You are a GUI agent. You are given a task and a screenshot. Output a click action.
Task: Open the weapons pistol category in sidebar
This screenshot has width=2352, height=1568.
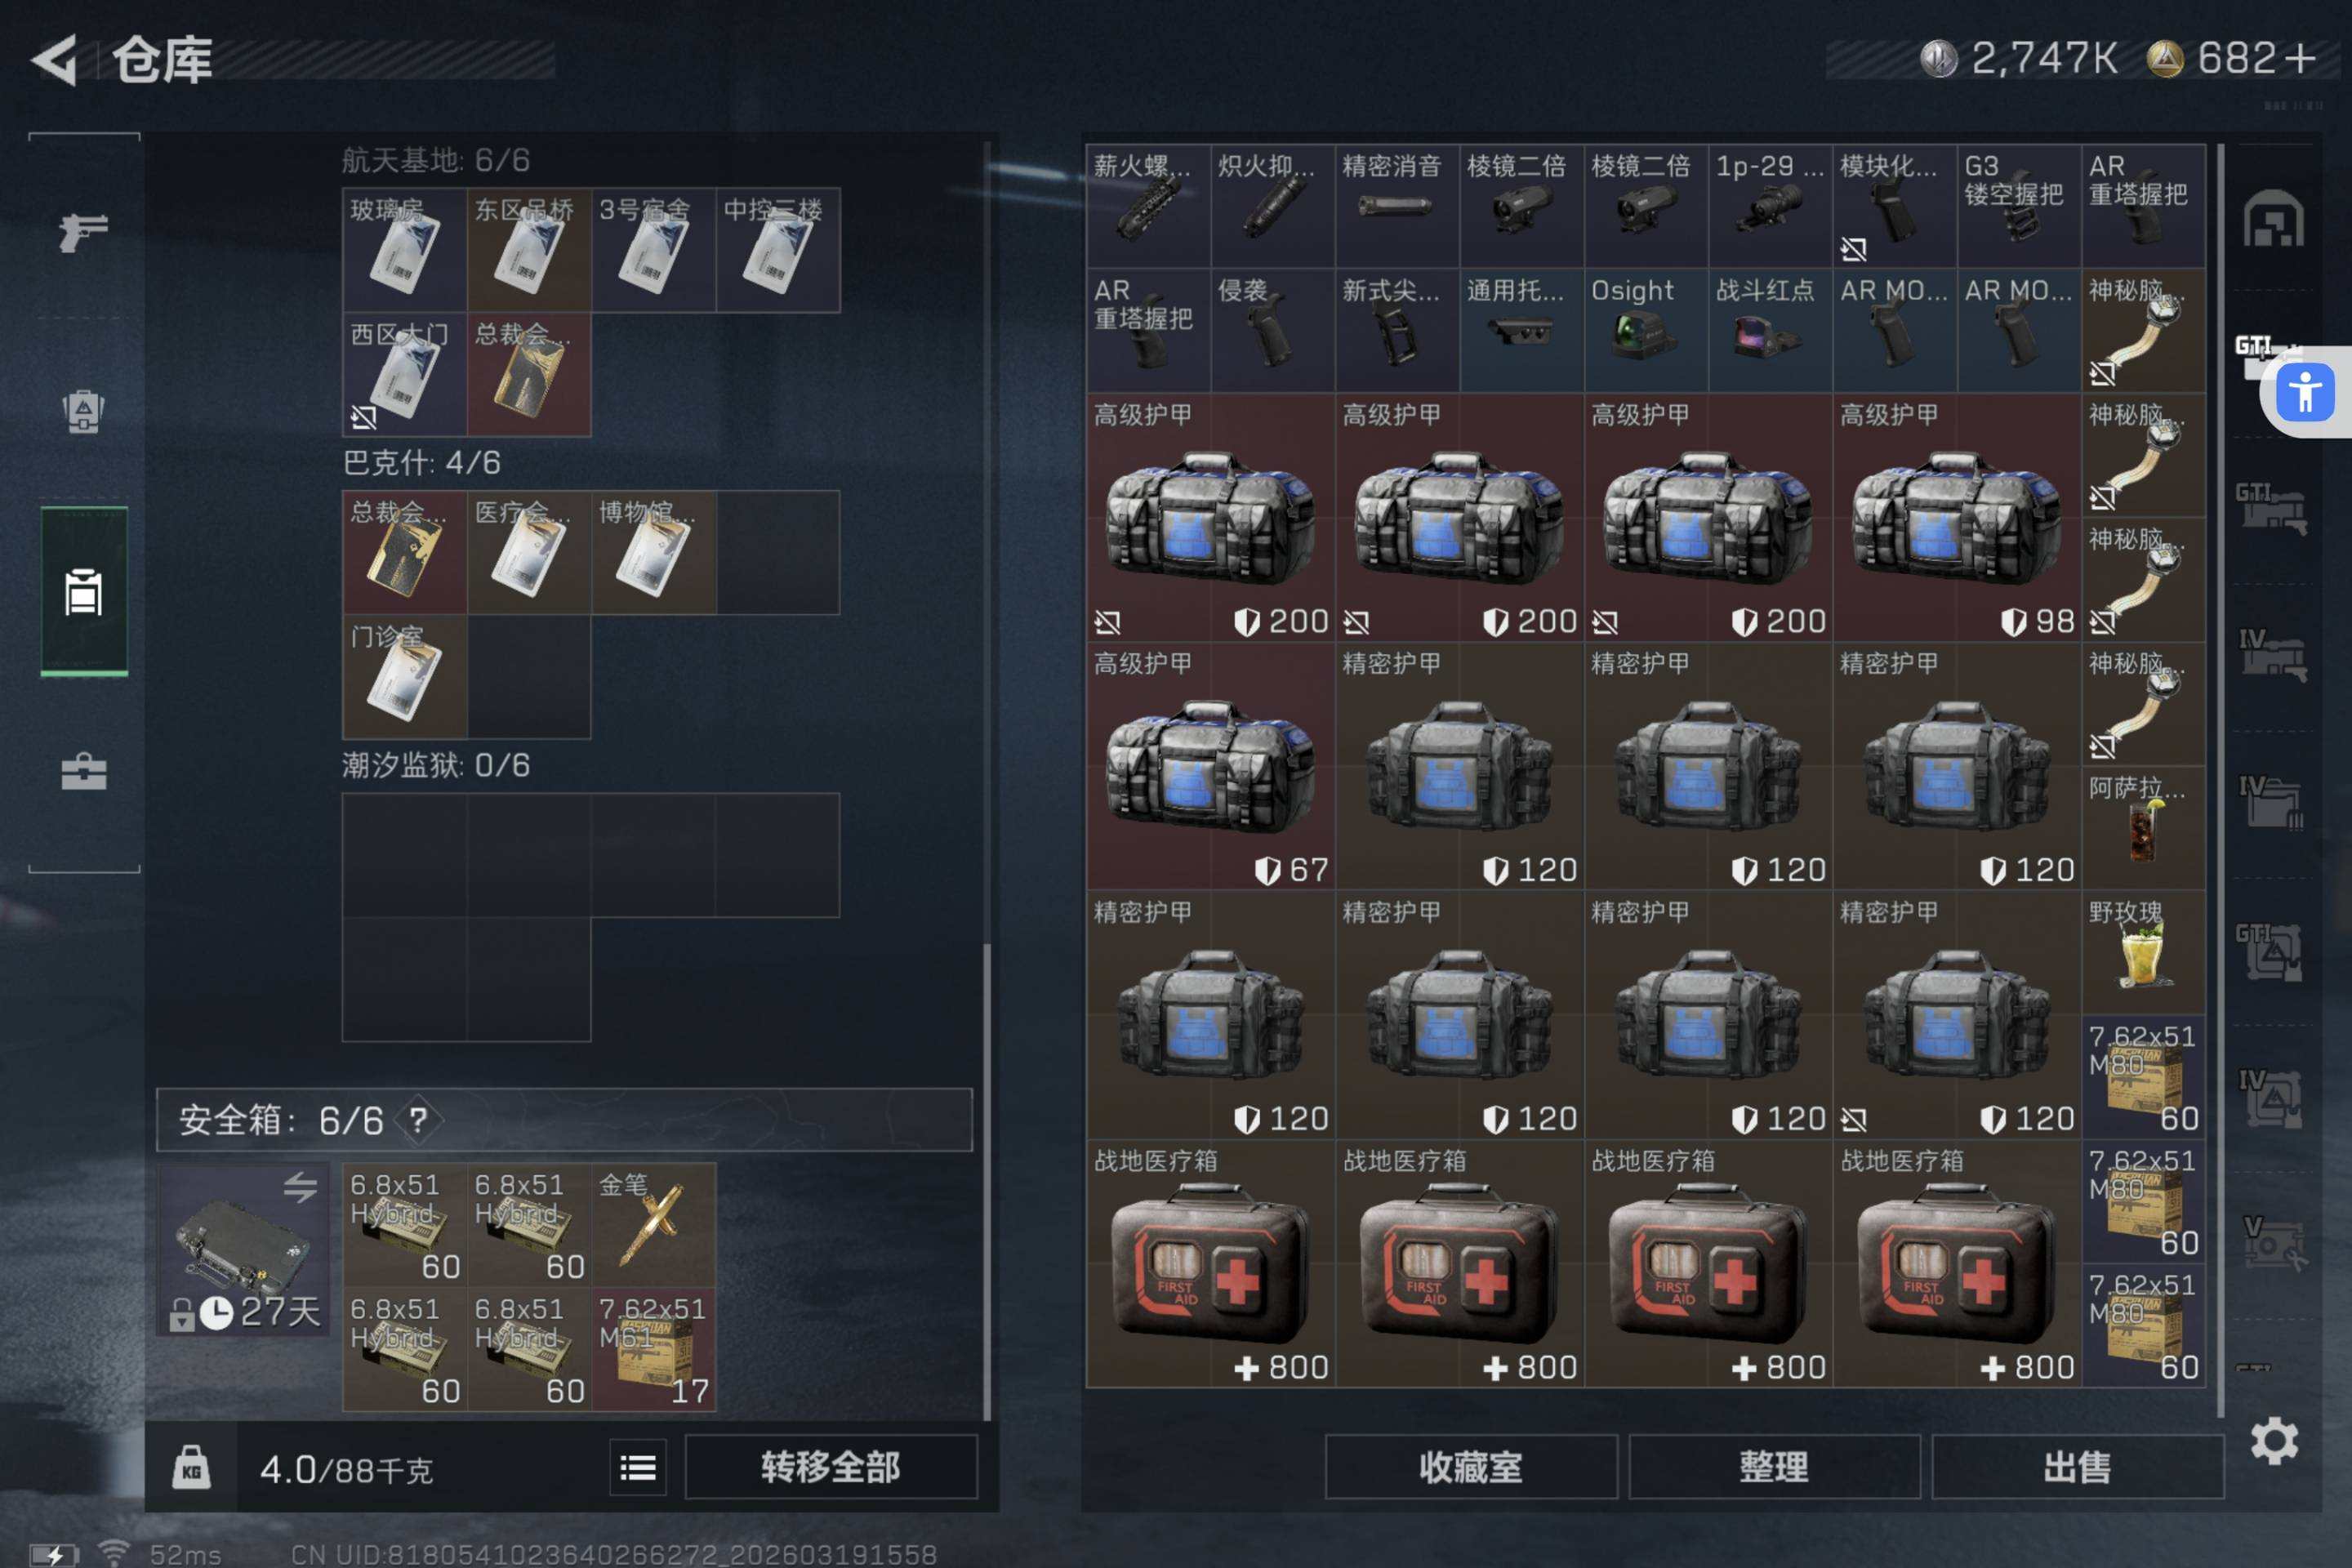83,232
